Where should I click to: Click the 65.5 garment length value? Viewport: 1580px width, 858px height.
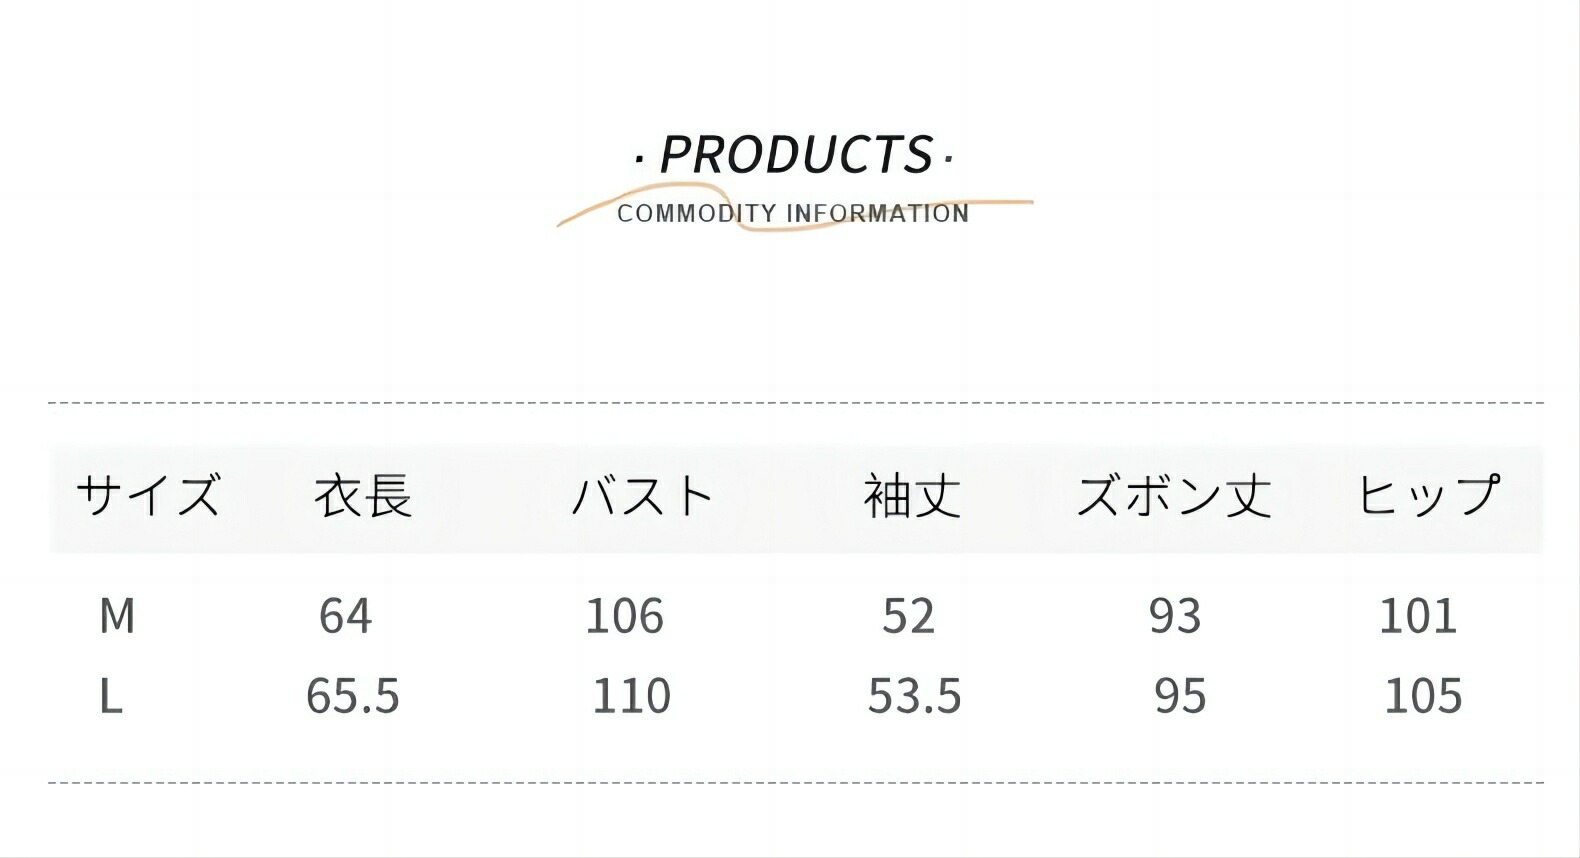(352, 696)
